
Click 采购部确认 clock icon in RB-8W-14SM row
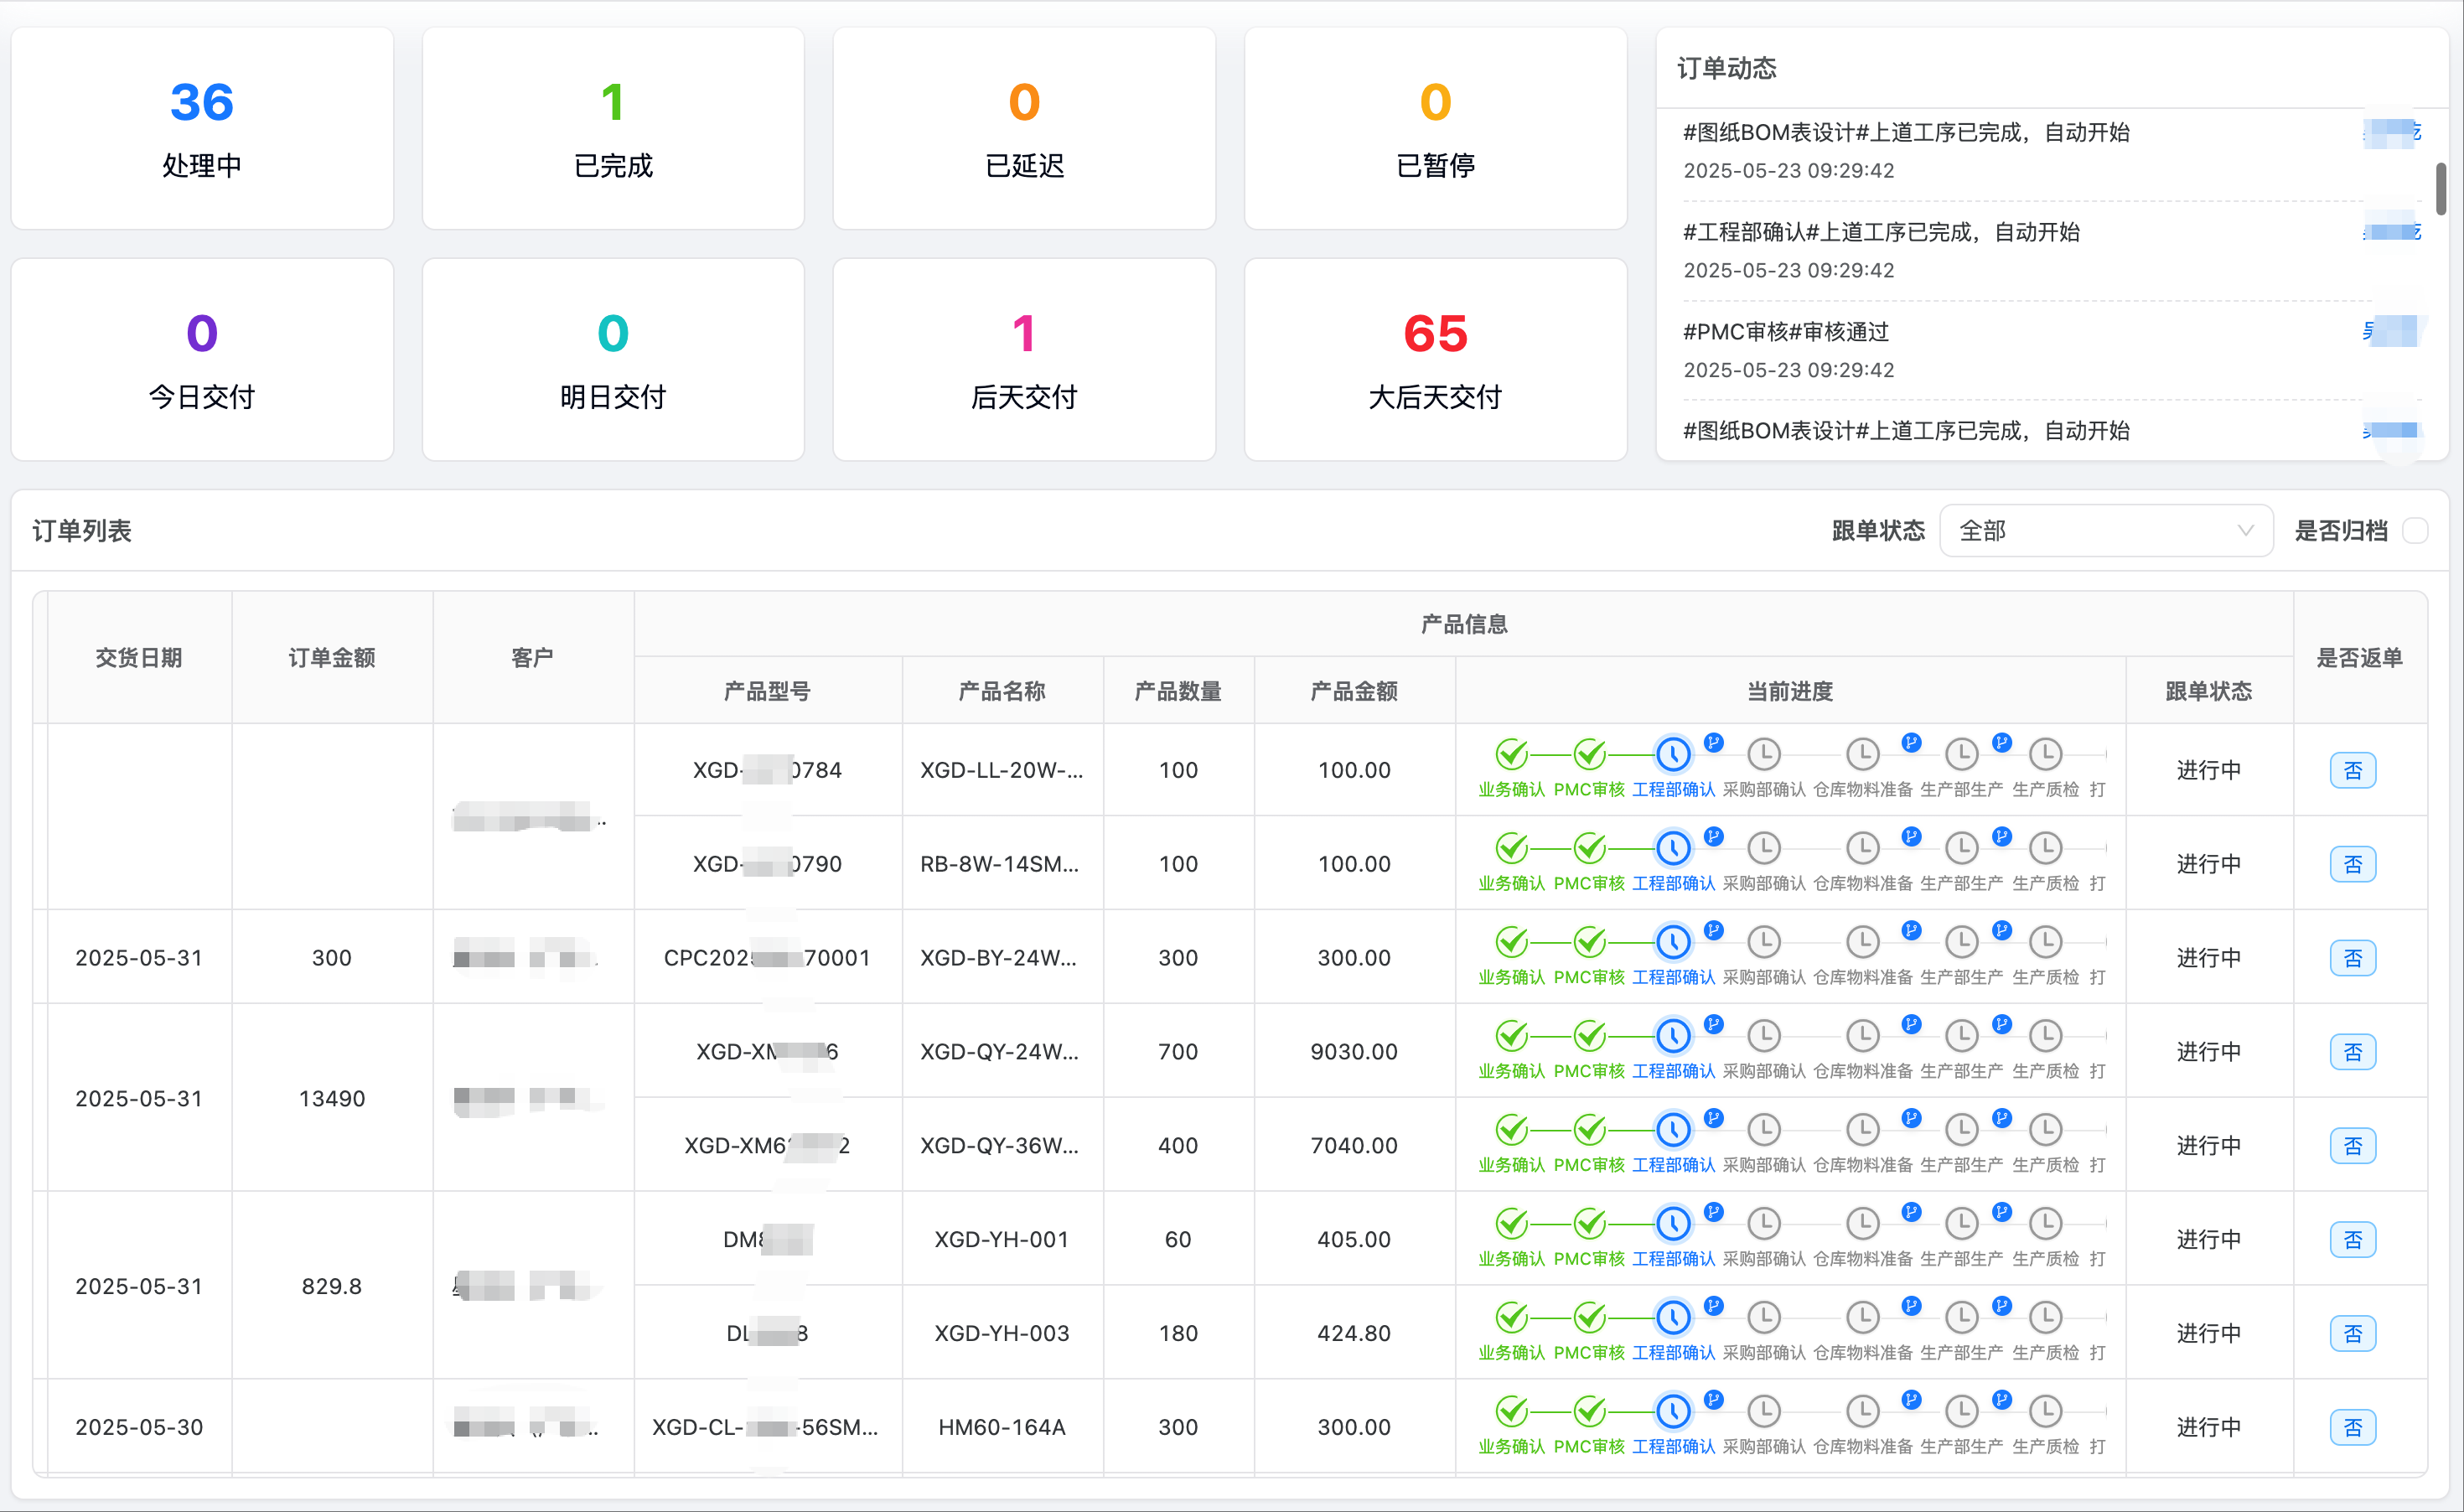[x=1764, y=848]
